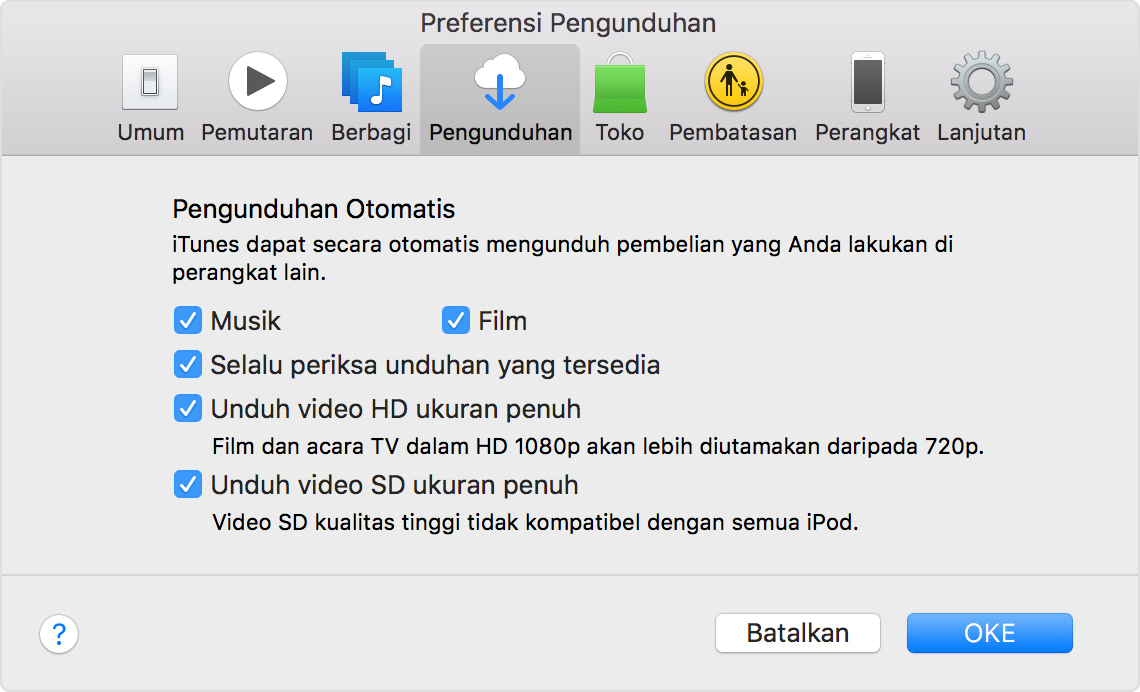Uncheck Unduh video SD ukuran penuh
This screenshot has height=692, width=1140.
click(187, 485)
